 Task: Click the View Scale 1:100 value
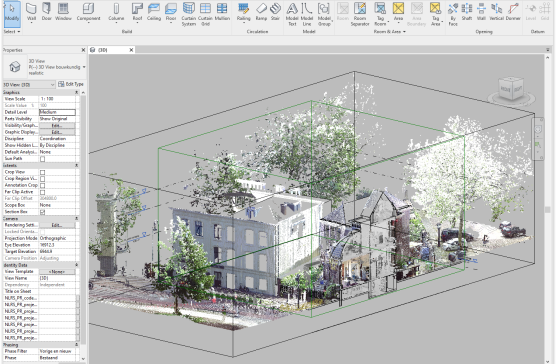point(57,99)
